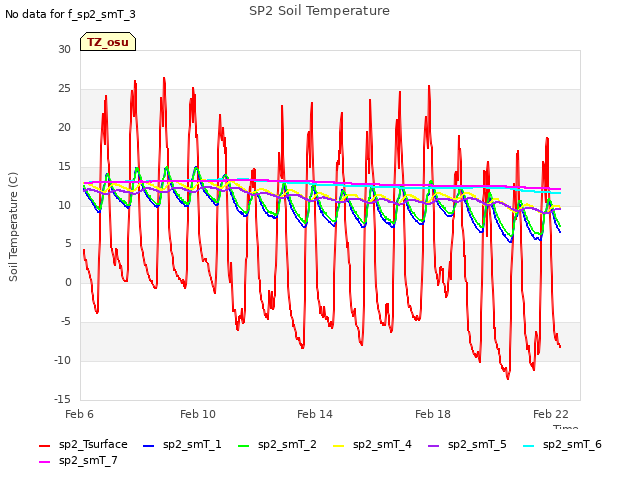This screenshot has width=640, height=480.
Task: Click the Feb 14 x-axis tick label
Action: pyautogui.click(x=315, y=414)
